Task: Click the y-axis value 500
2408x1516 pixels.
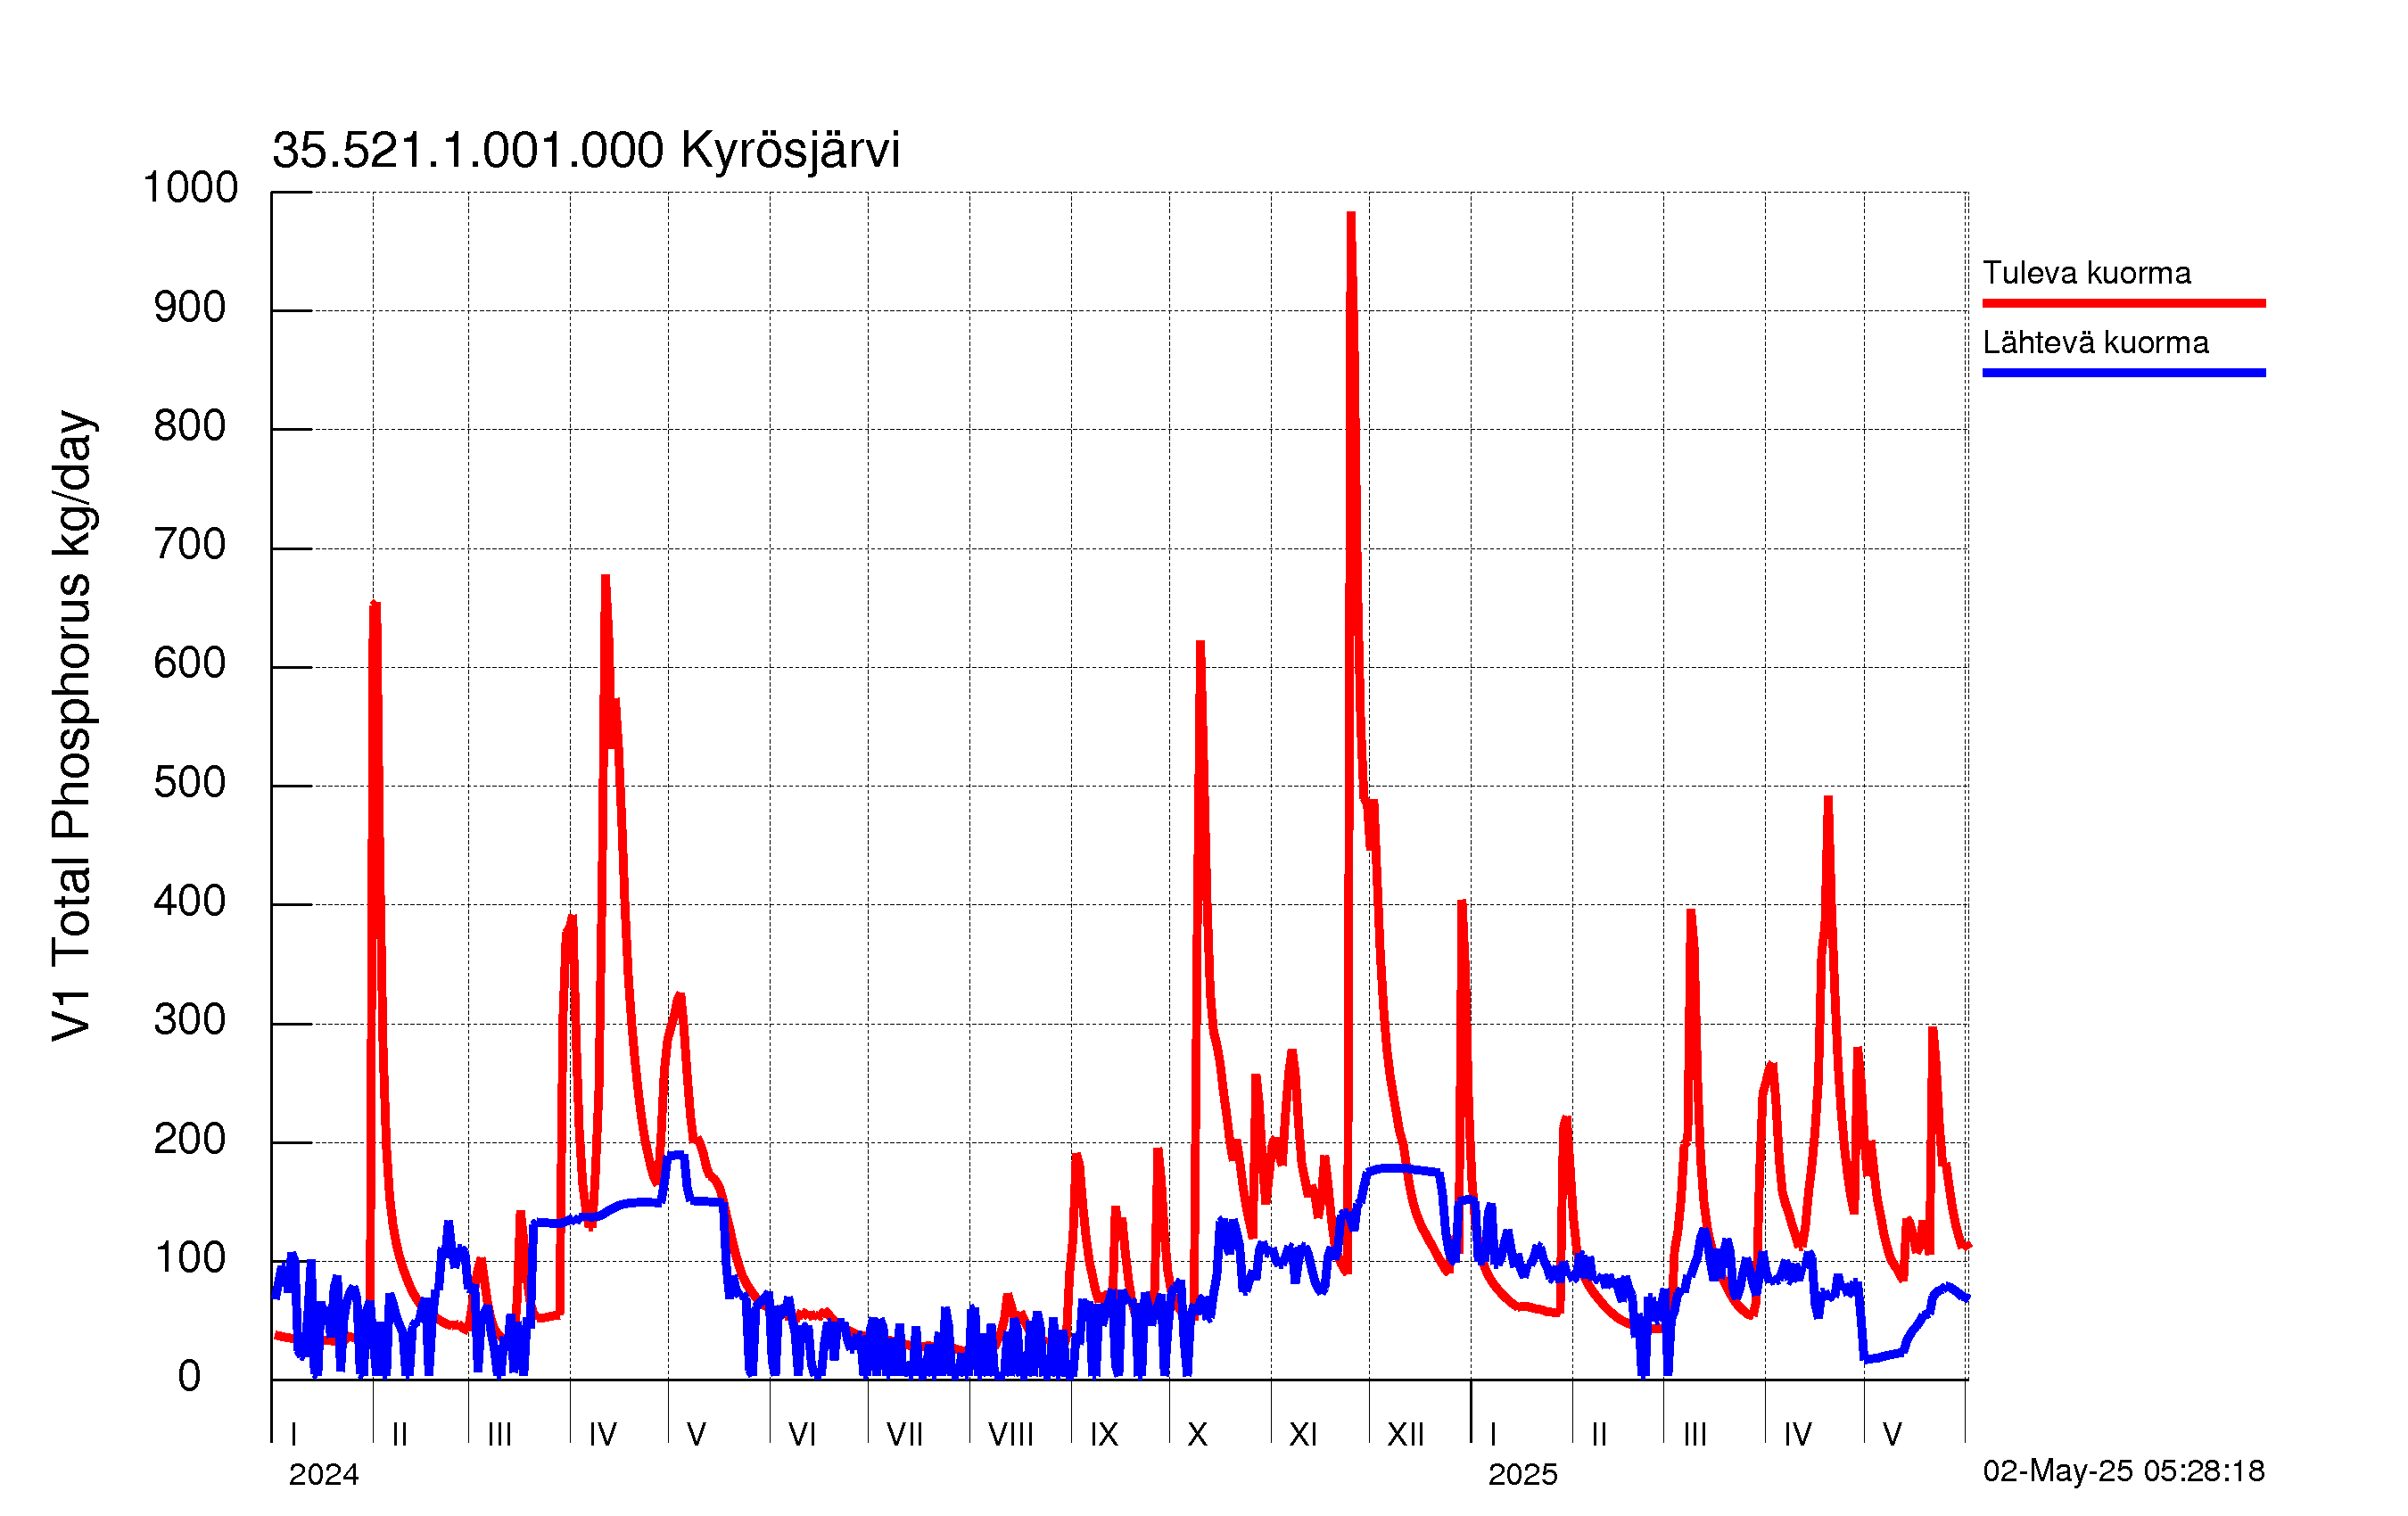Action: pos(190,783)
